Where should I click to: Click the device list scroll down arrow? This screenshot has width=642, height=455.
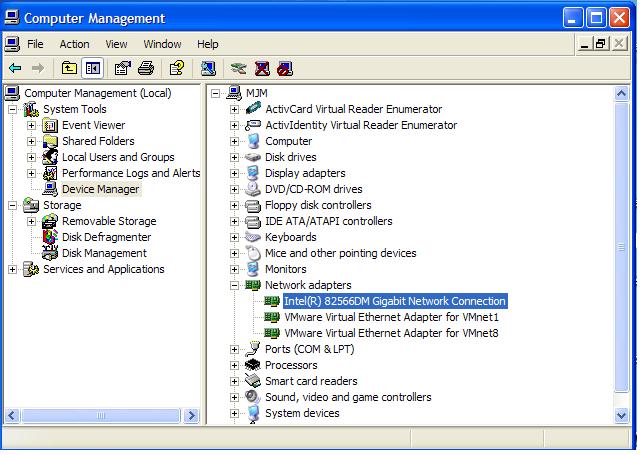[622, 415]
